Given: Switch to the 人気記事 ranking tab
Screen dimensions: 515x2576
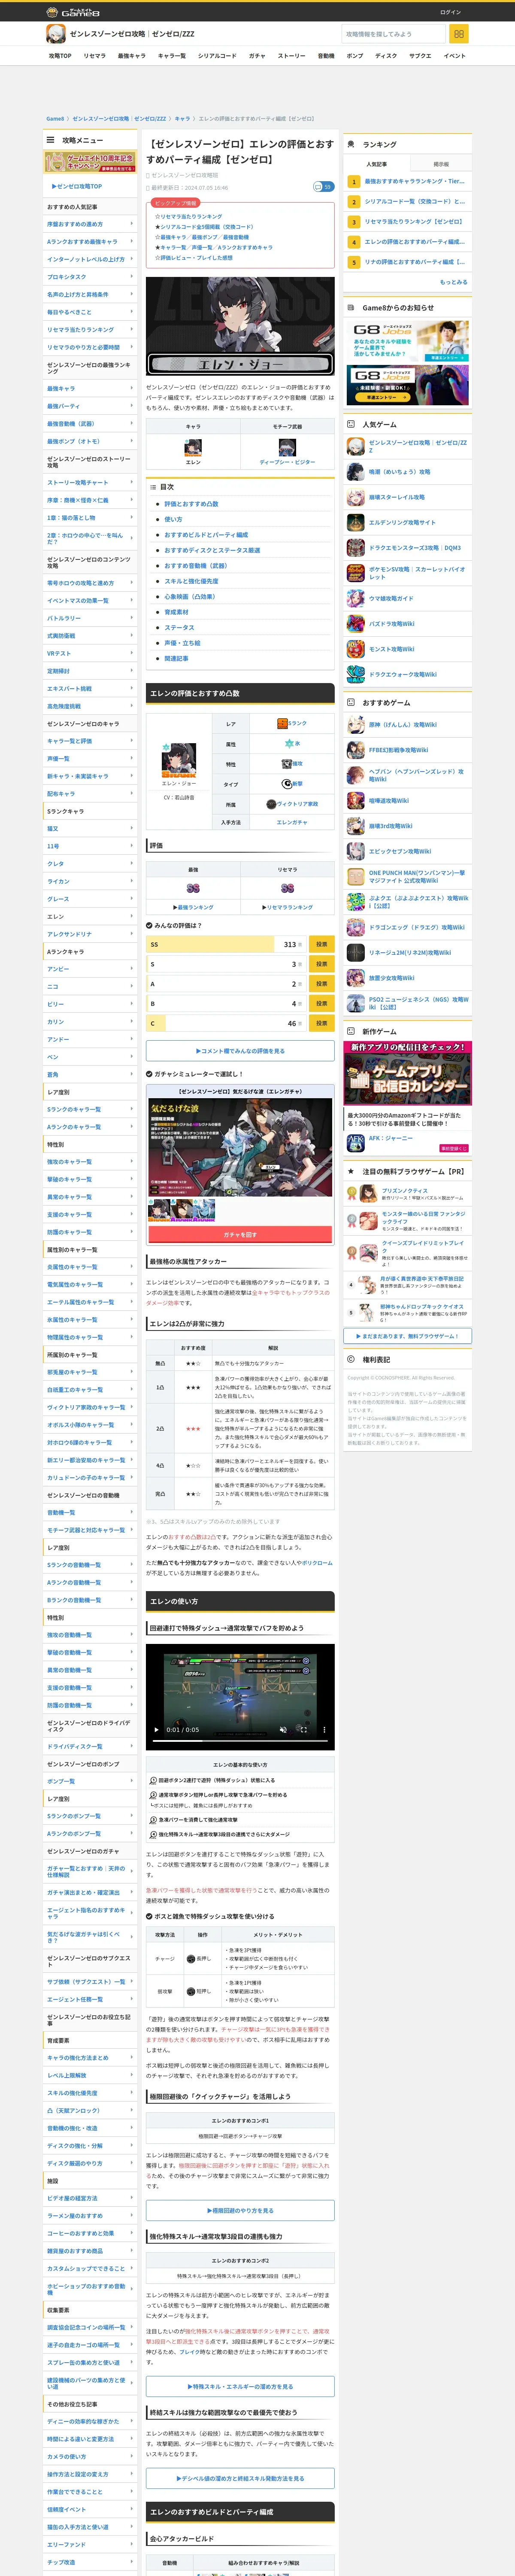Looking at the screenshot, I should point(376,164).
